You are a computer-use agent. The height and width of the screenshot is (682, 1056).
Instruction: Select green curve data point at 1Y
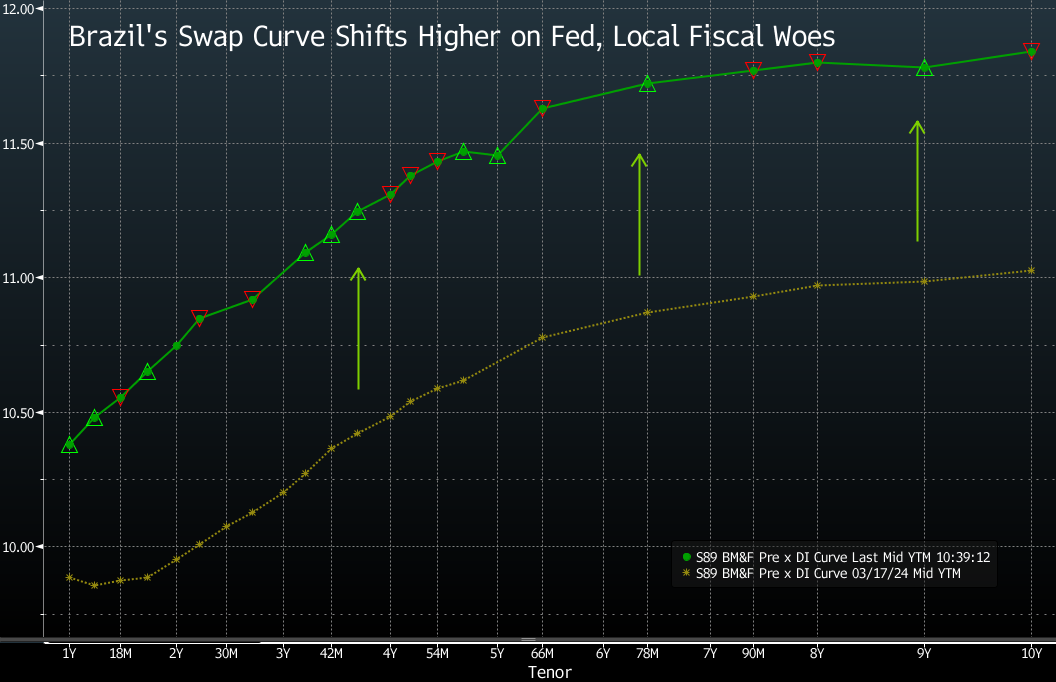pos(69,444)
